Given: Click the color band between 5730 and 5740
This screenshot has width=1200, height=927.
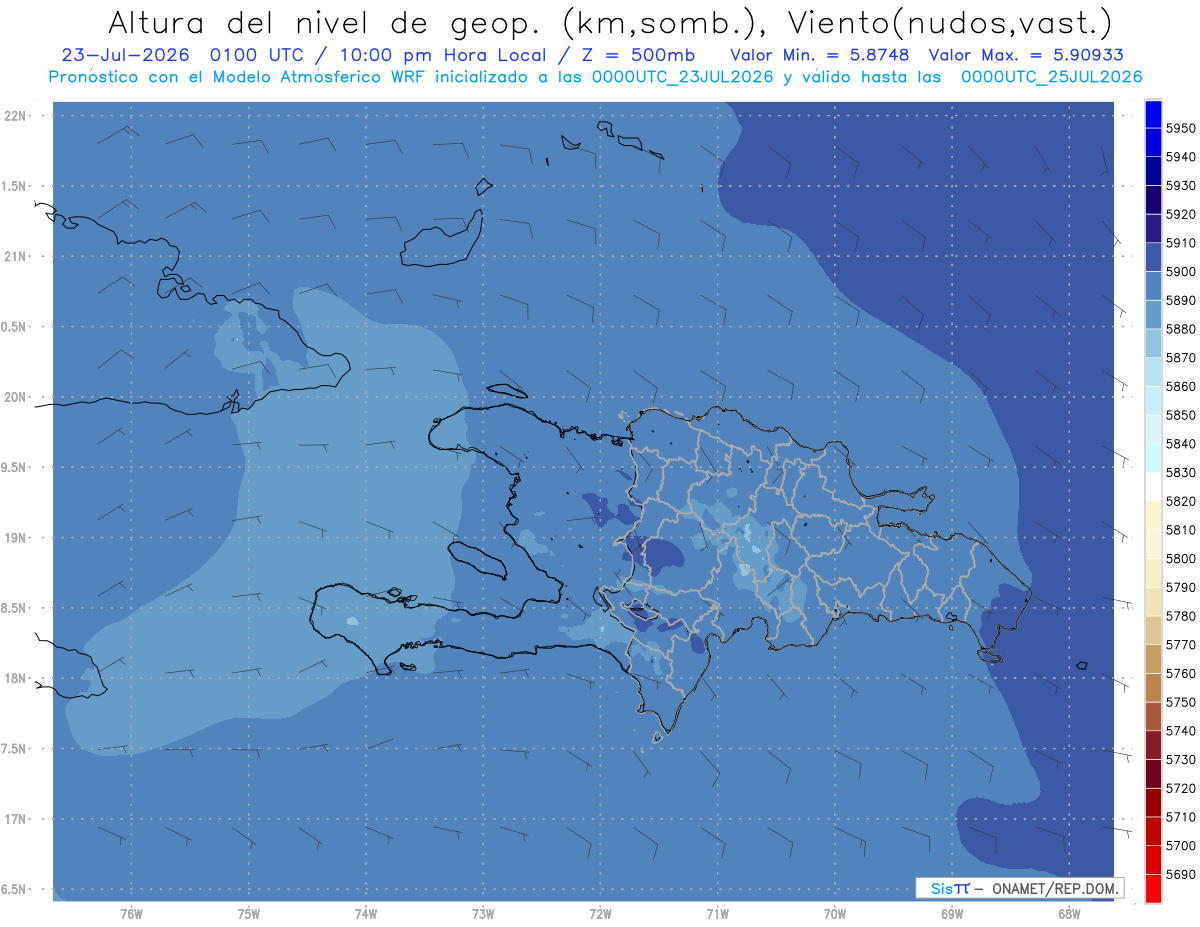Looking at the screenshot, I should (x=1153, y=744).
